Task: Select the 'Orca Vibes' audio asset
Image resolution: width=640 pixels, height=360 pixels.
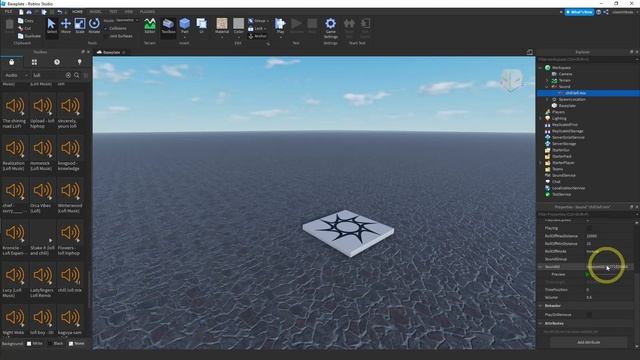Action: point(41,196)
